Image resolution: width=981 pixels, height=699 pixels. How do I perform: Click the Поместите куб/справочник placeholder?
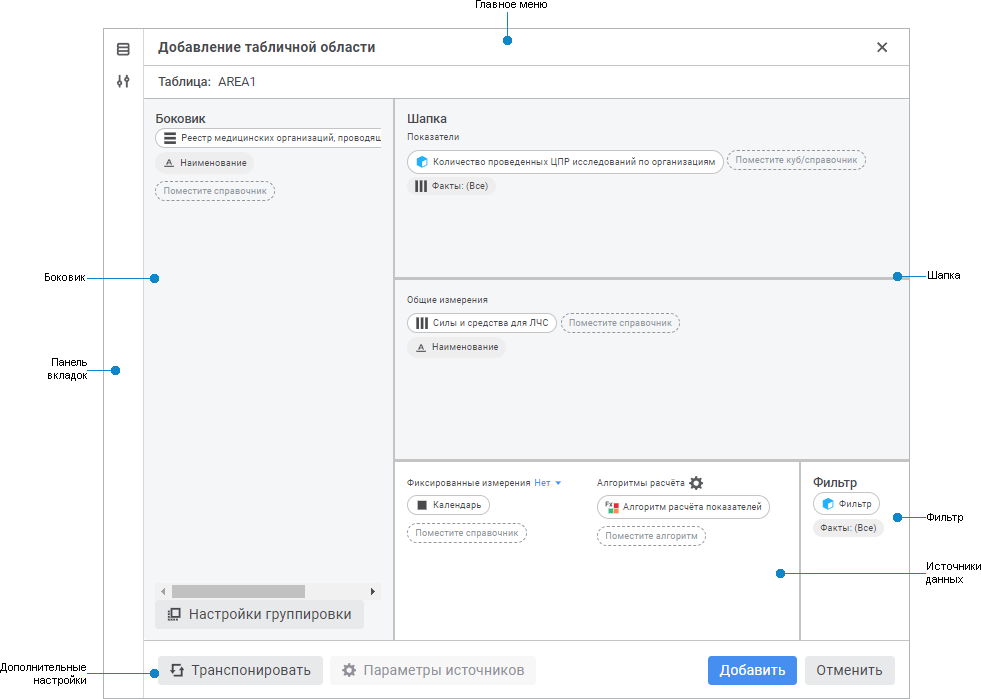point(796,160)
